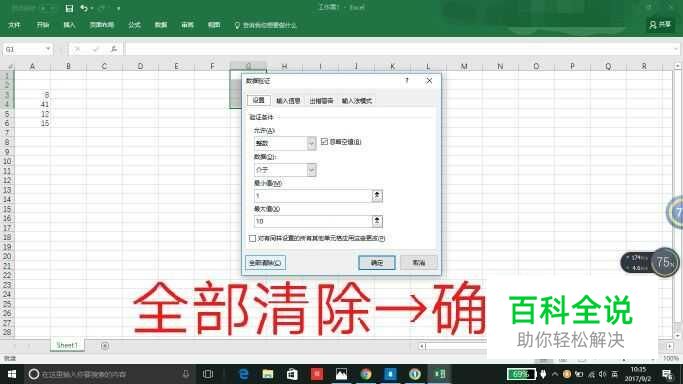The height and width of the screenshot is (384, 683).
Task: Click the Insert Function fx icon
Action: click(x=114, y=49)
